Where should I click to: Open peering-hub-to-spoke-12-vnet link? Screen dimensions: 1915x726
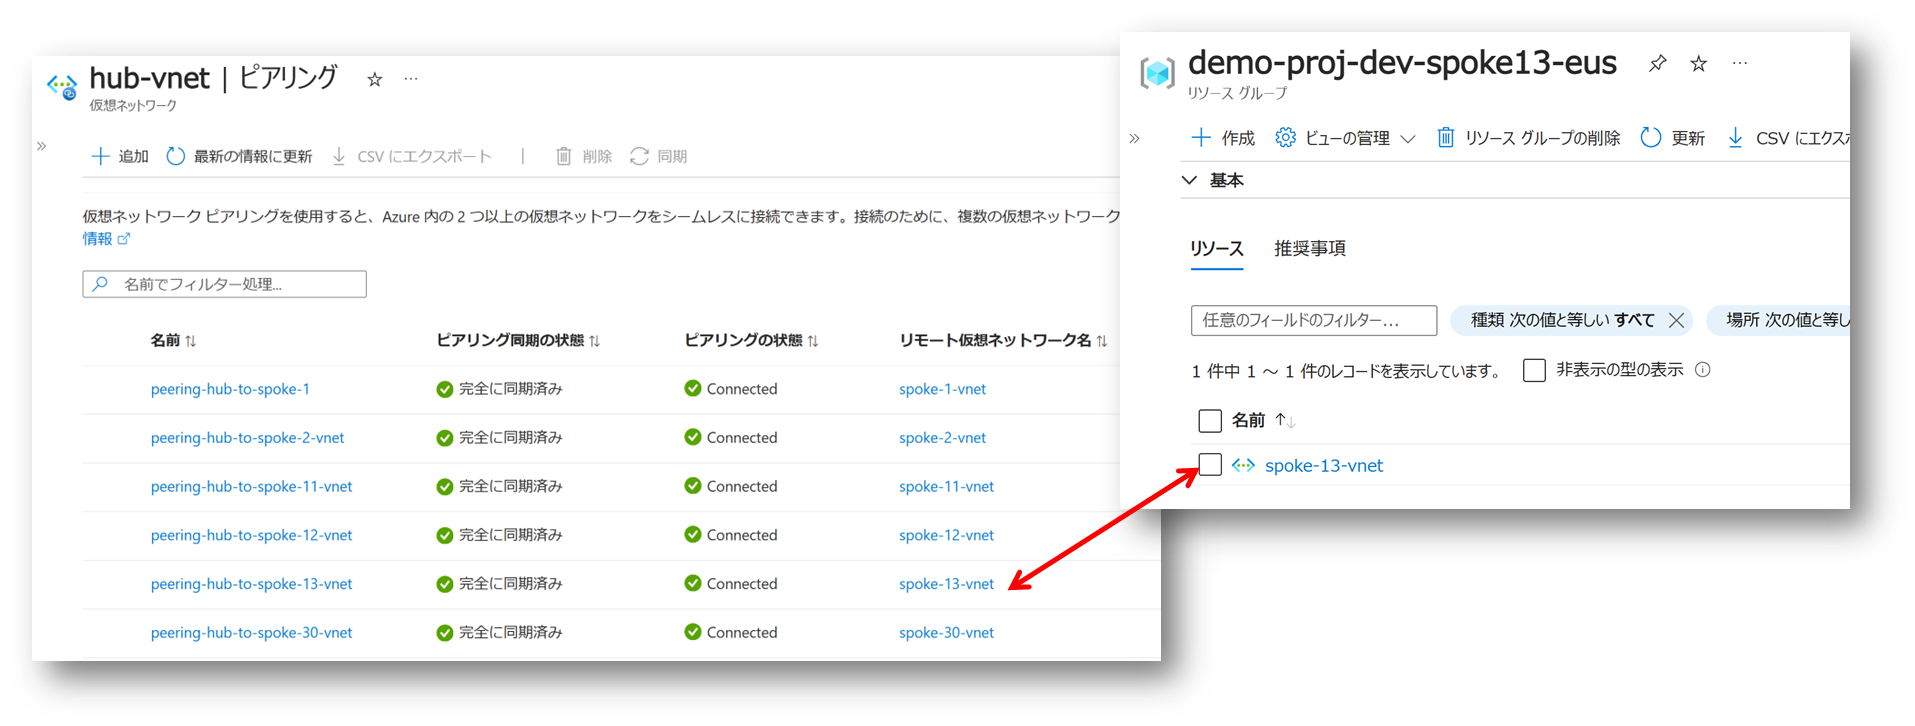(x=251, y=535)
